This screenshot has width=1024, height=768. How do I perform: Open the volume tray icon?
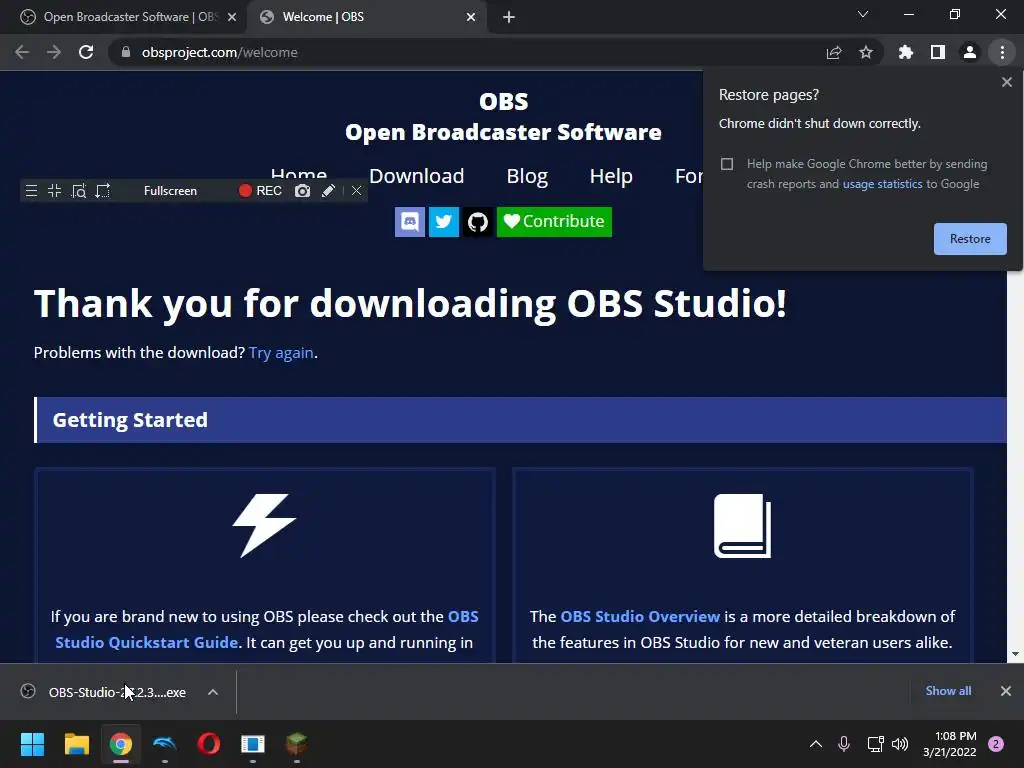coord(900,744)
